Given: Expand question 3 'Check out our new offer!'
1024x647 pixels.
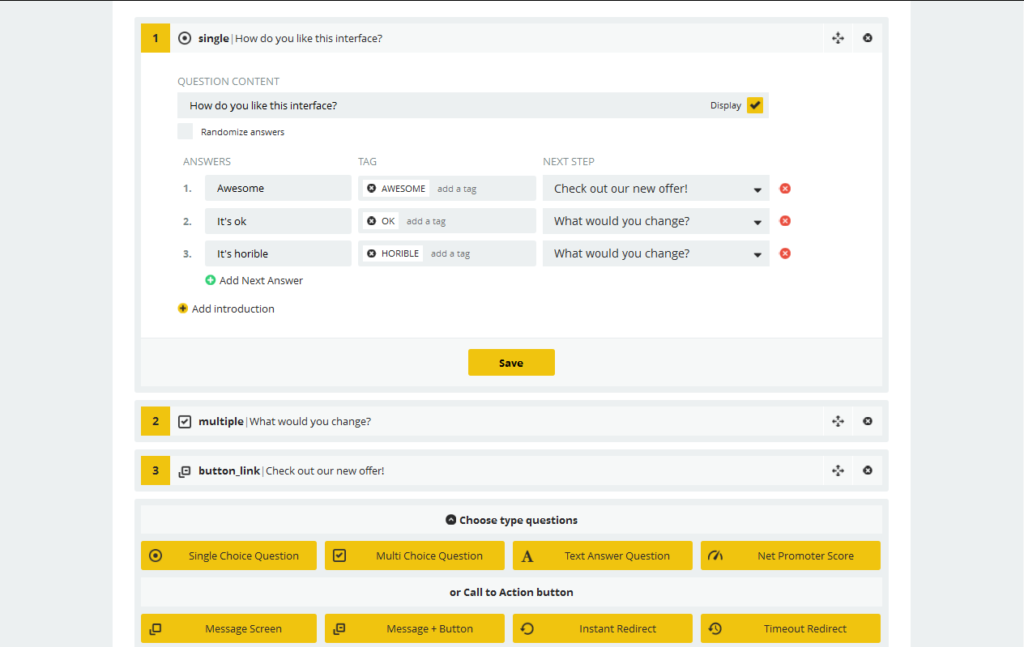Looking at the screenshot, I should coord(324,471).
